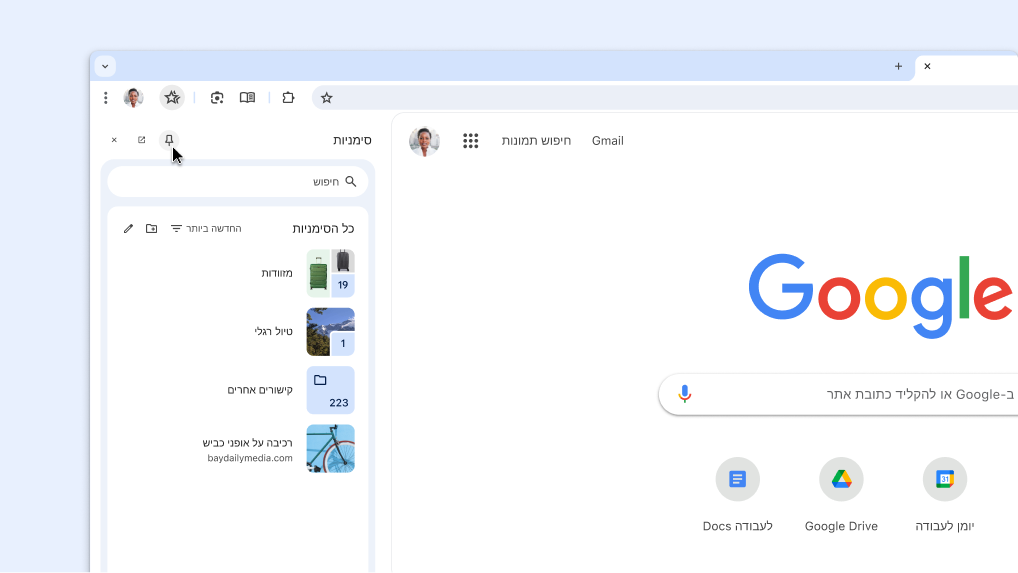Open the Chrome three-dot menu

pos(105,98)
